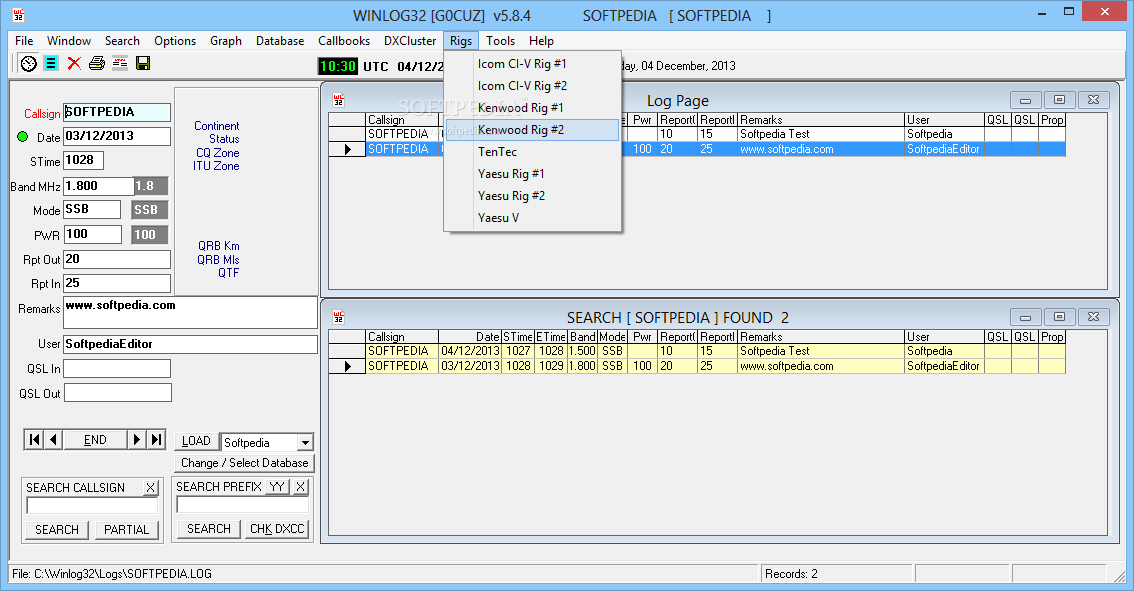Choose Kenwood Rig #1 from Rigs menu
Viewport: 1134px width, 591px height.
[532, 108]
